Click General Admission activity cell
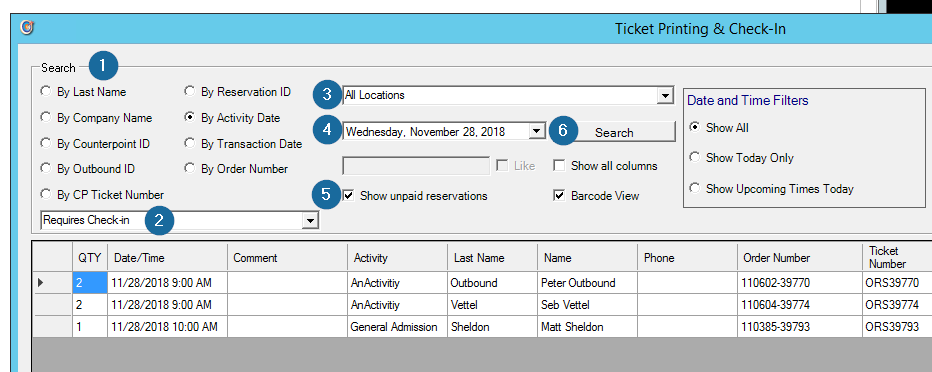 coord(398,327)
